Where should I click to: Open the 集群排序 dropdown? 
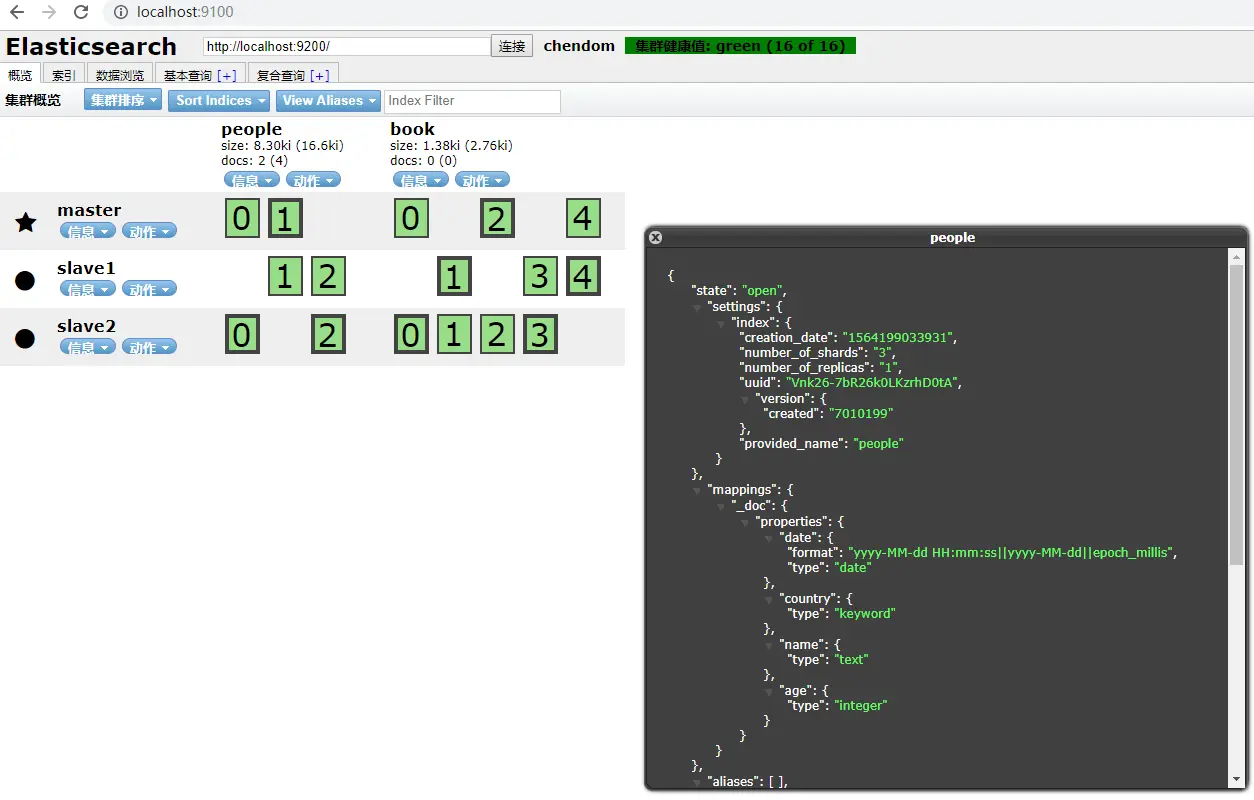[x=123, y=100]
